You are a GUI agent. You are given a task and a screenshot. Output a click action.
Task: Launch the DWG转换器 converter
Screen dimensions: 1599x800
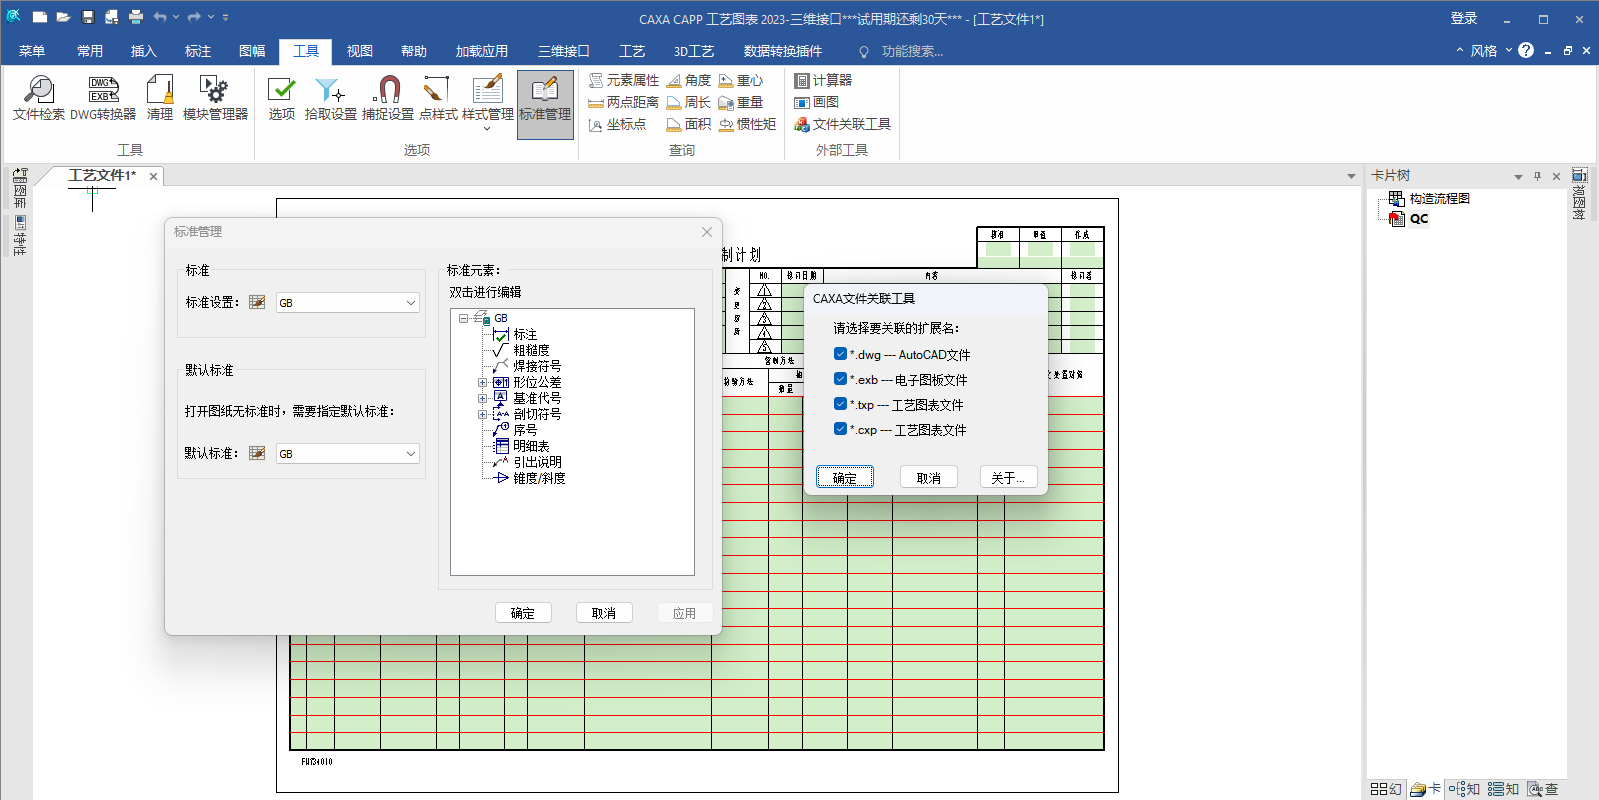tap(103, 98)
